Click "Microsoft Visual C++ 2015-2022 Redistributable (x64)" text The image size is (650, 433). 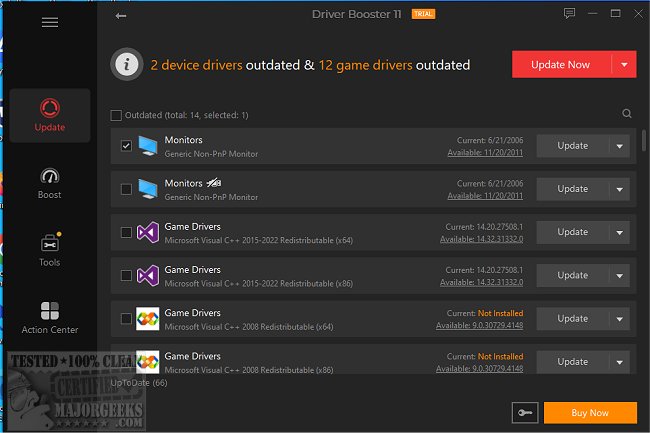[x=259, y=240]
